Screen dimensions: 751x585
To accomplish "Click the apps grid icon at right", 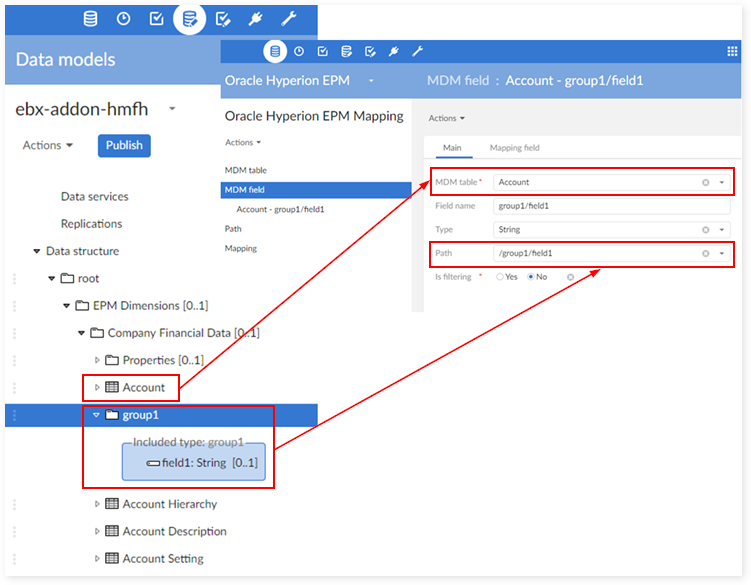I will 732,51.
